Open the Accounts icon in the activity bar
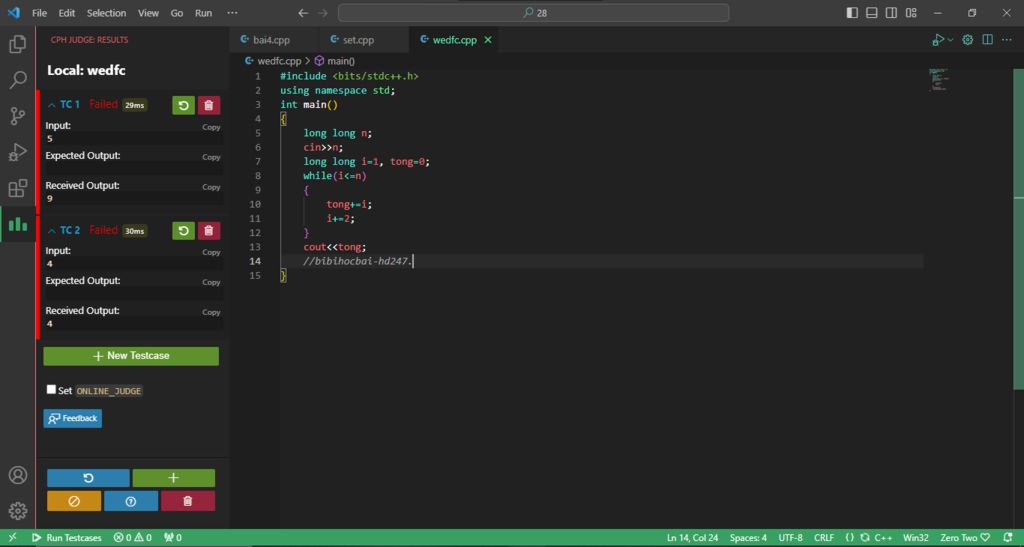Image resolution: width=1024 pixels, height=547 pixels. tap(18, 475)
